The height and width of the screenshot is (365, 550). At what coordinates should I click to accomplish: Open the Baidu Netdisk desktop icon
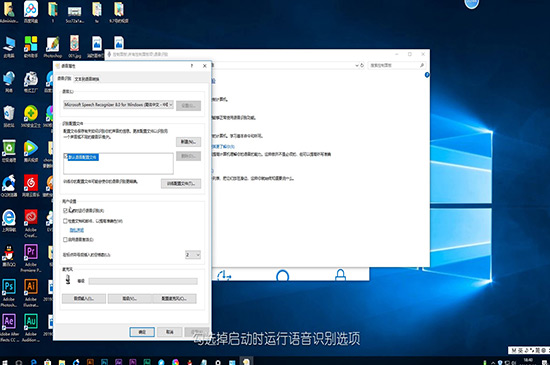31,12
